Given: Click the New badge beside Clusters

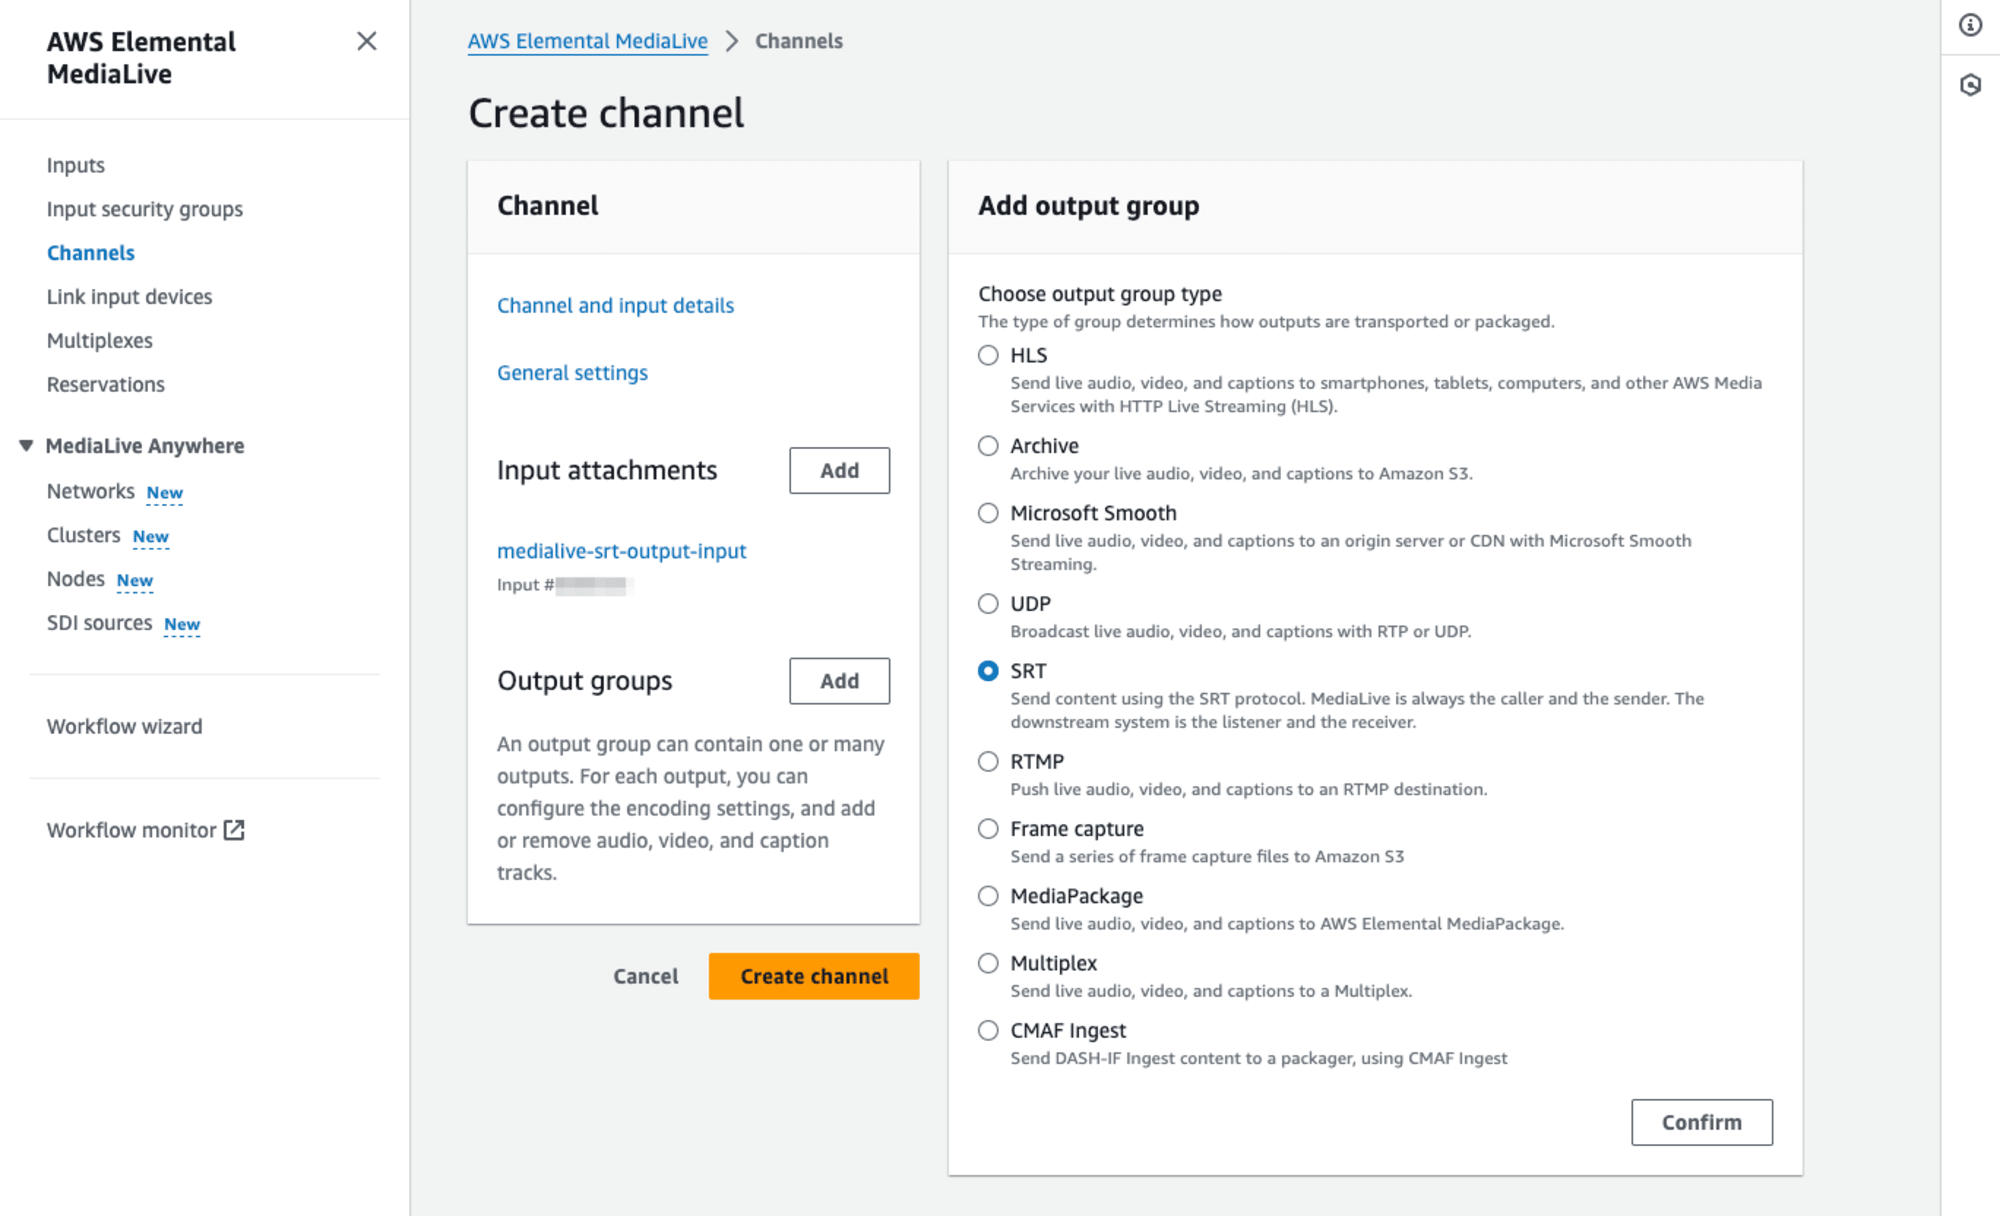Looking at the screenshot, I should [151, 537].
